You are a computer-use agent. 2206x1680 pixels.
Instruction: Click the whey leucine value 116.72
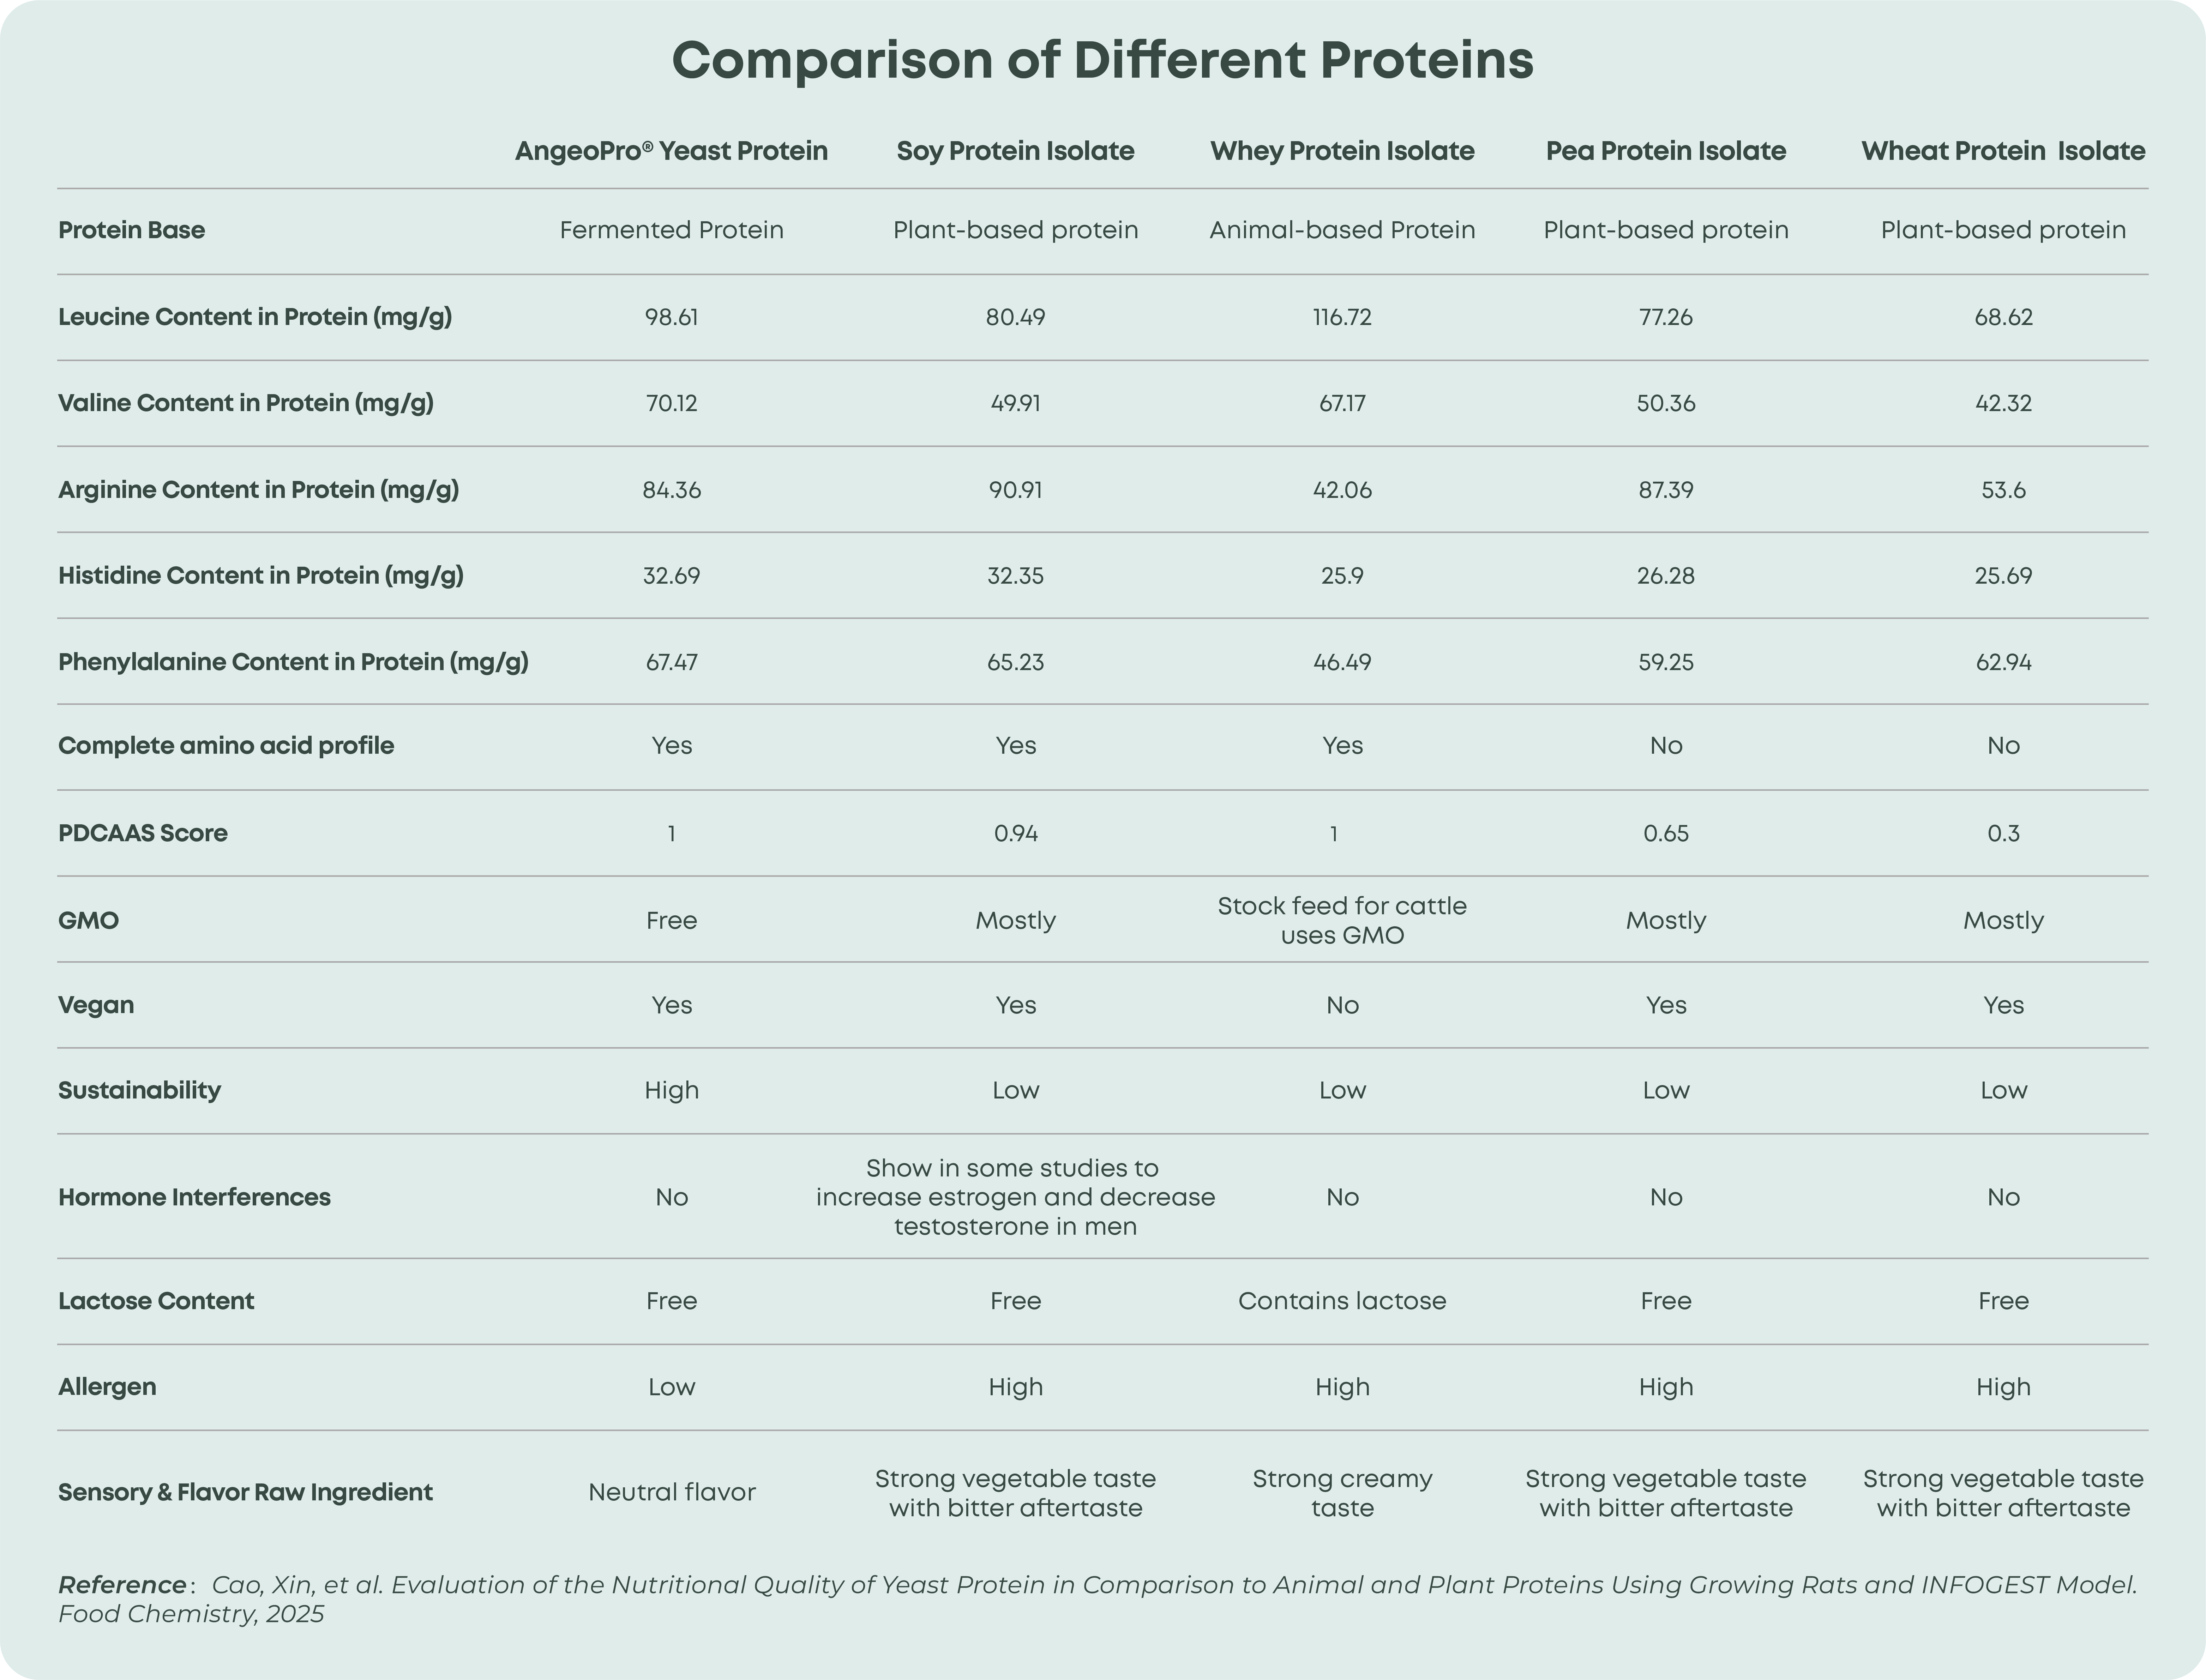[x=1342, y=317]
